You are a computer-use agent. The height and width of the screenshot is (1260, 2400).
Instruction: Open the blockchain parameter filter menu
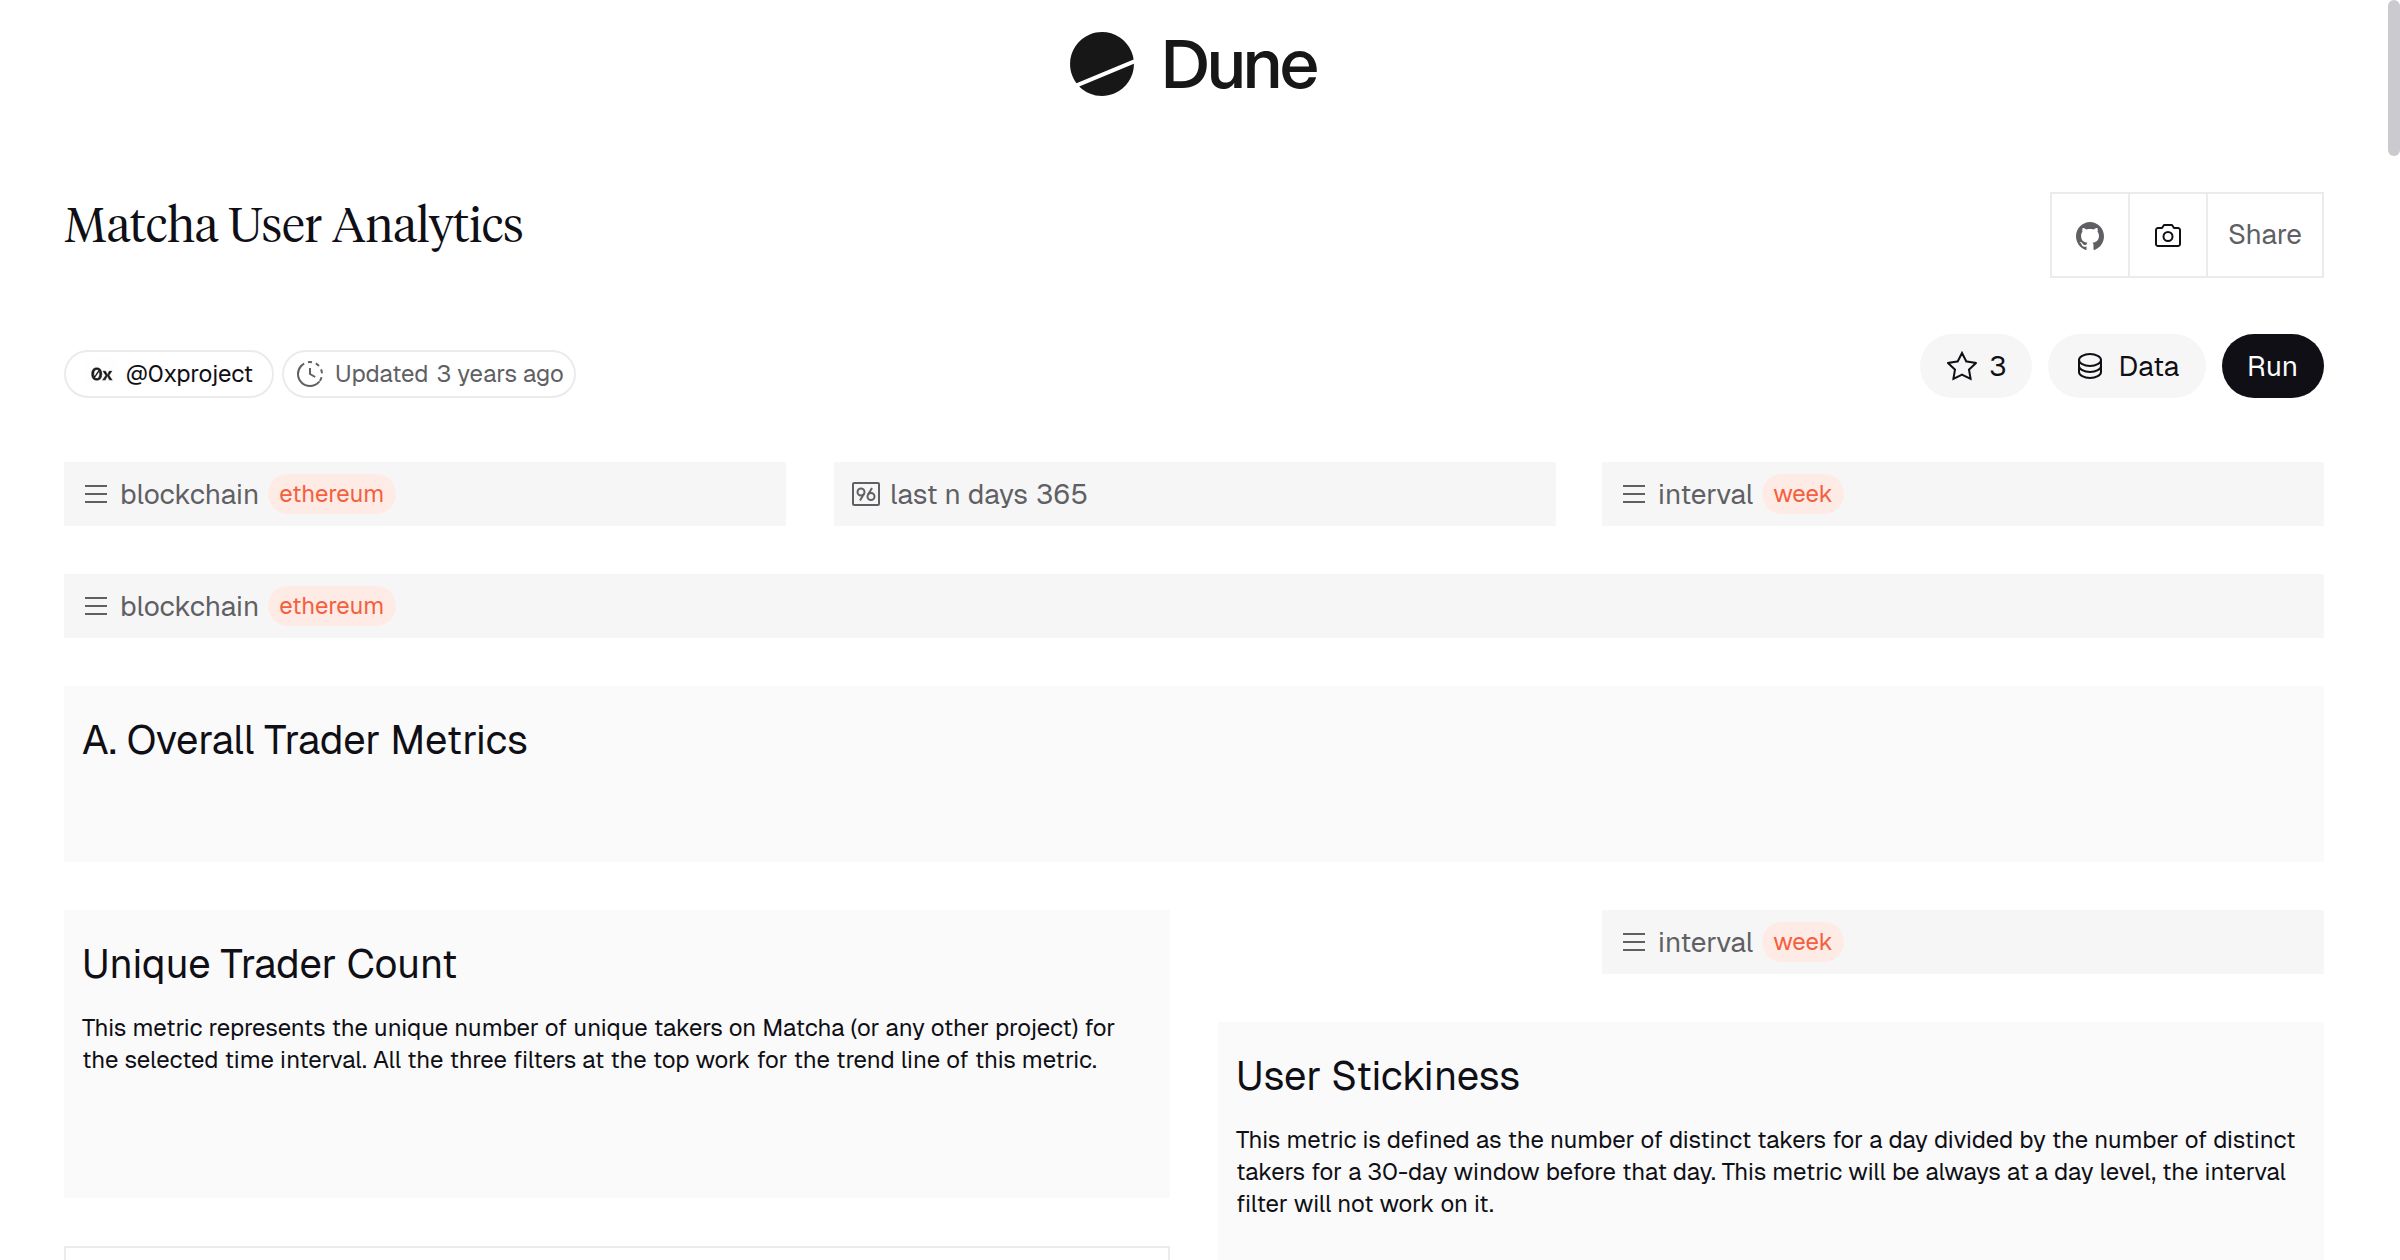click(x=96, y=493)
